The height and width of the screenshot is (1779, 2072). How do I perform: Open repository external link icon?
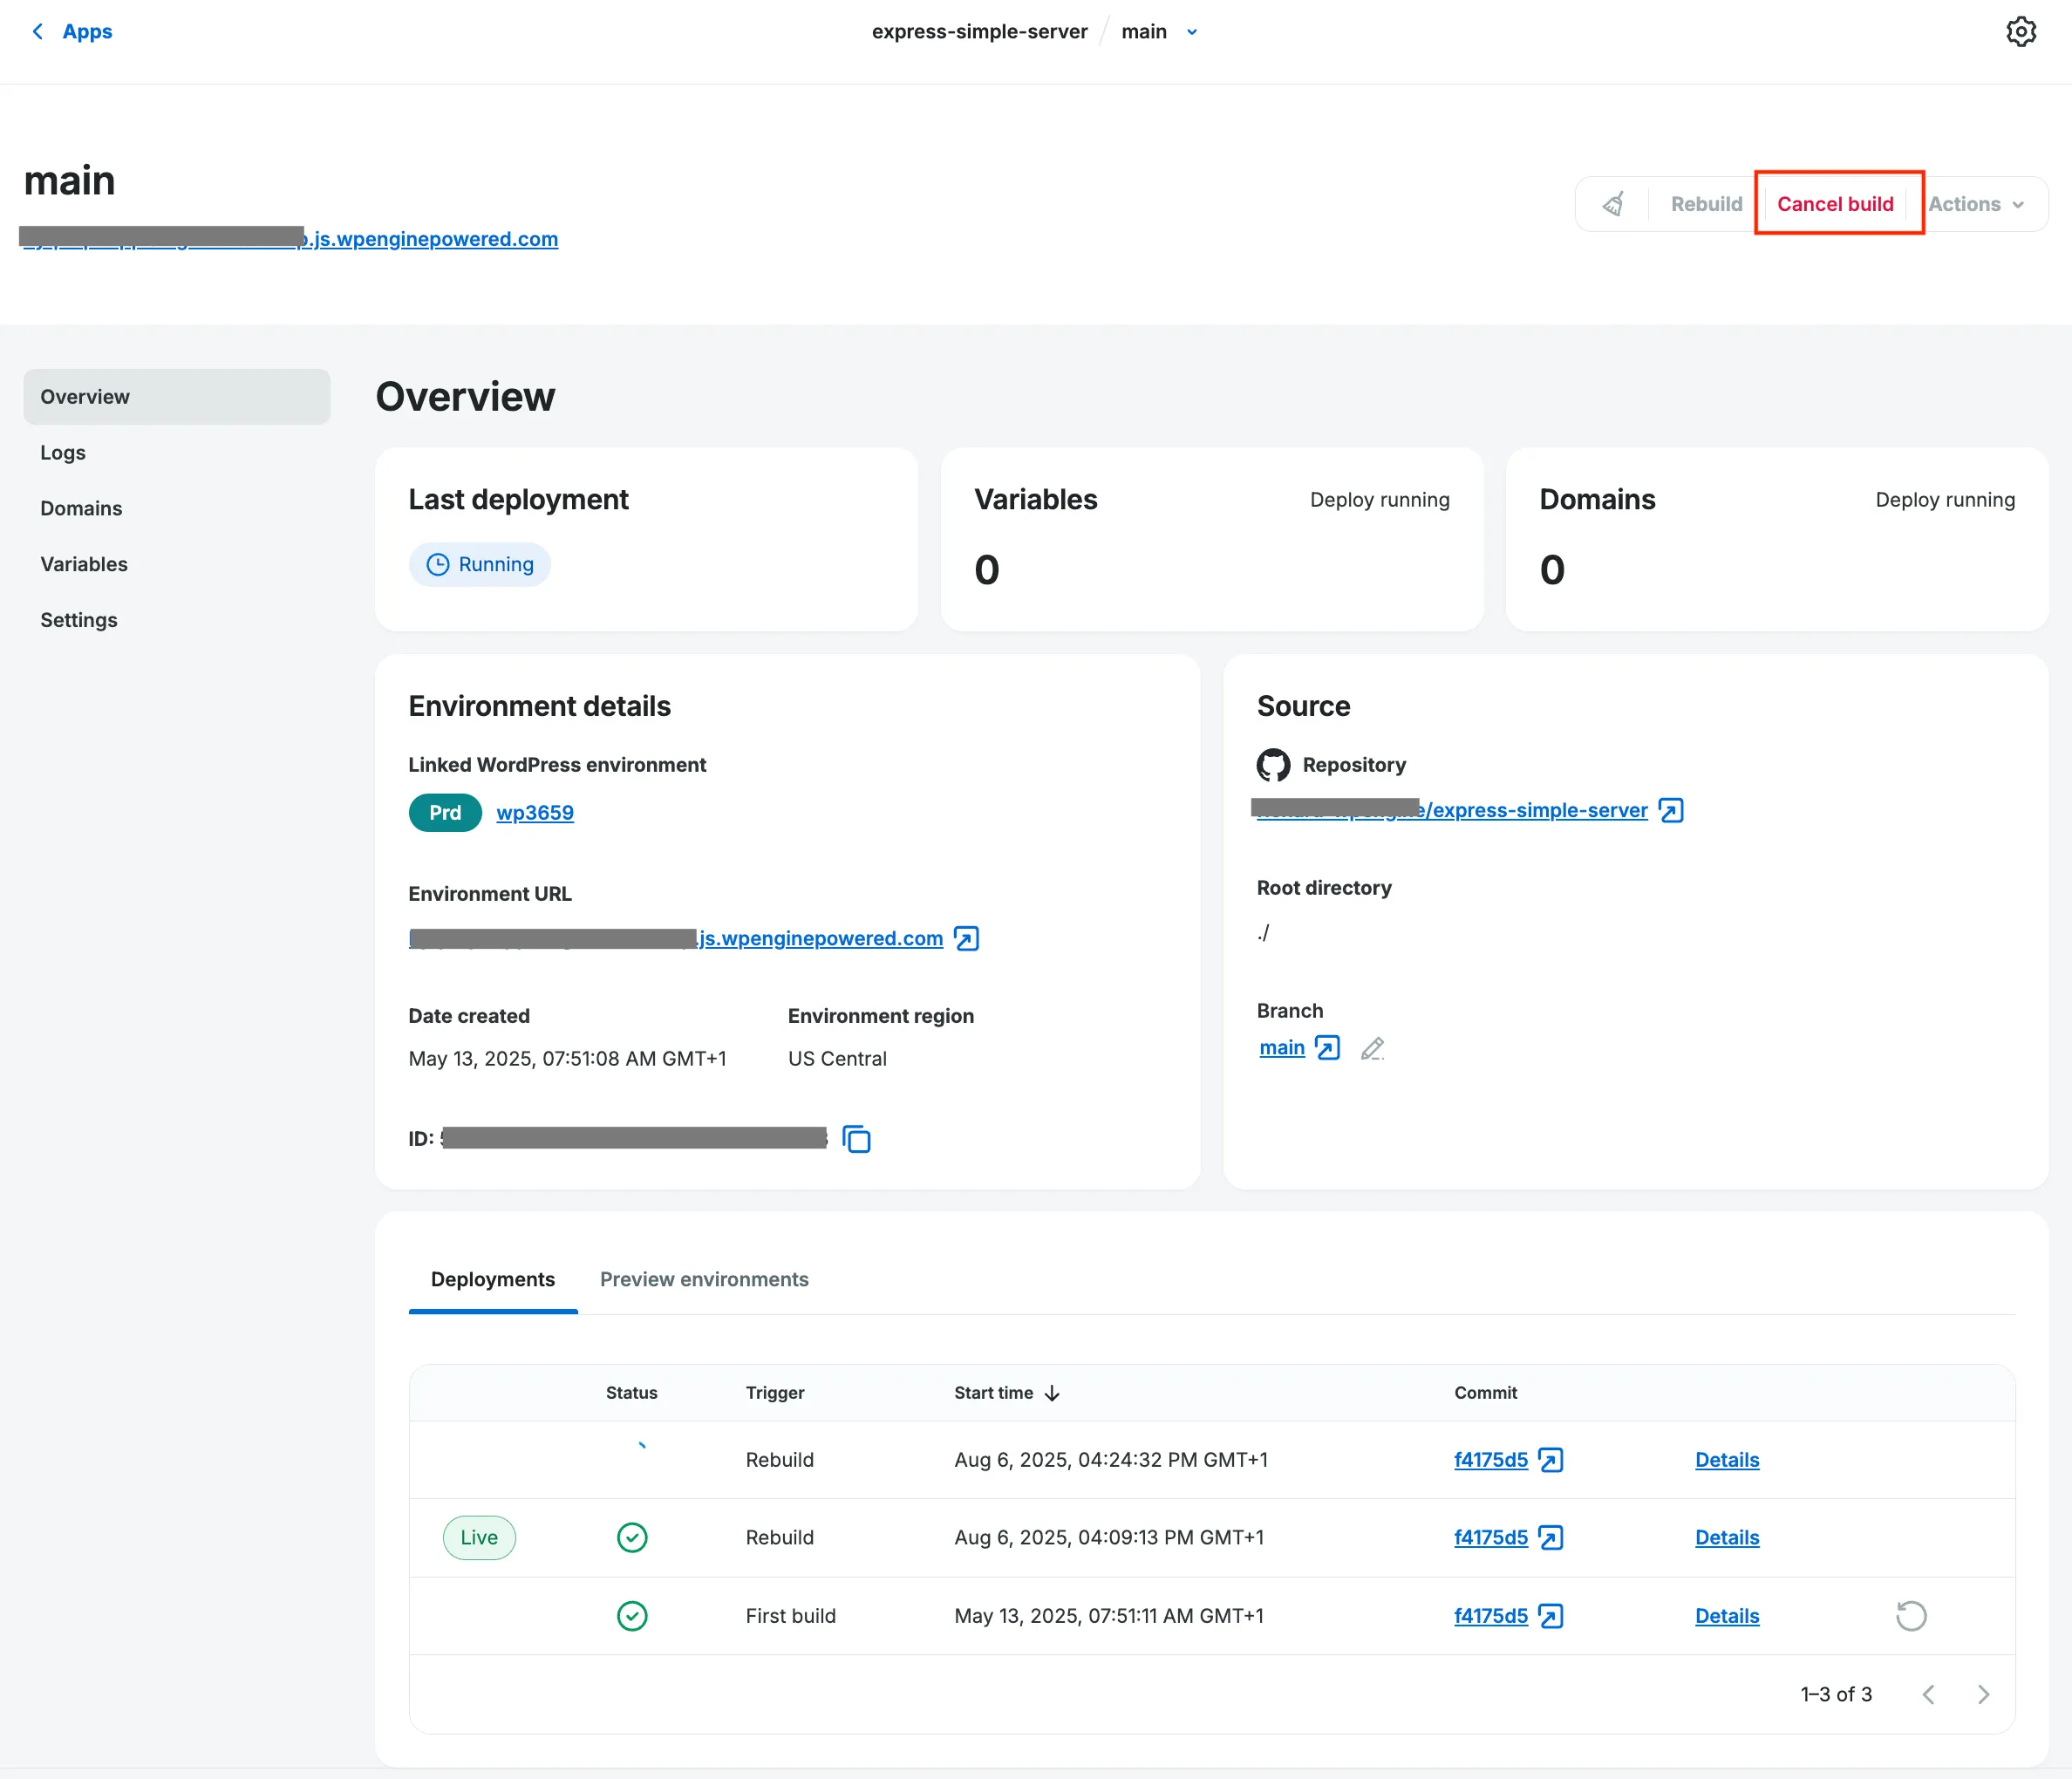(x=1670, y=810)
